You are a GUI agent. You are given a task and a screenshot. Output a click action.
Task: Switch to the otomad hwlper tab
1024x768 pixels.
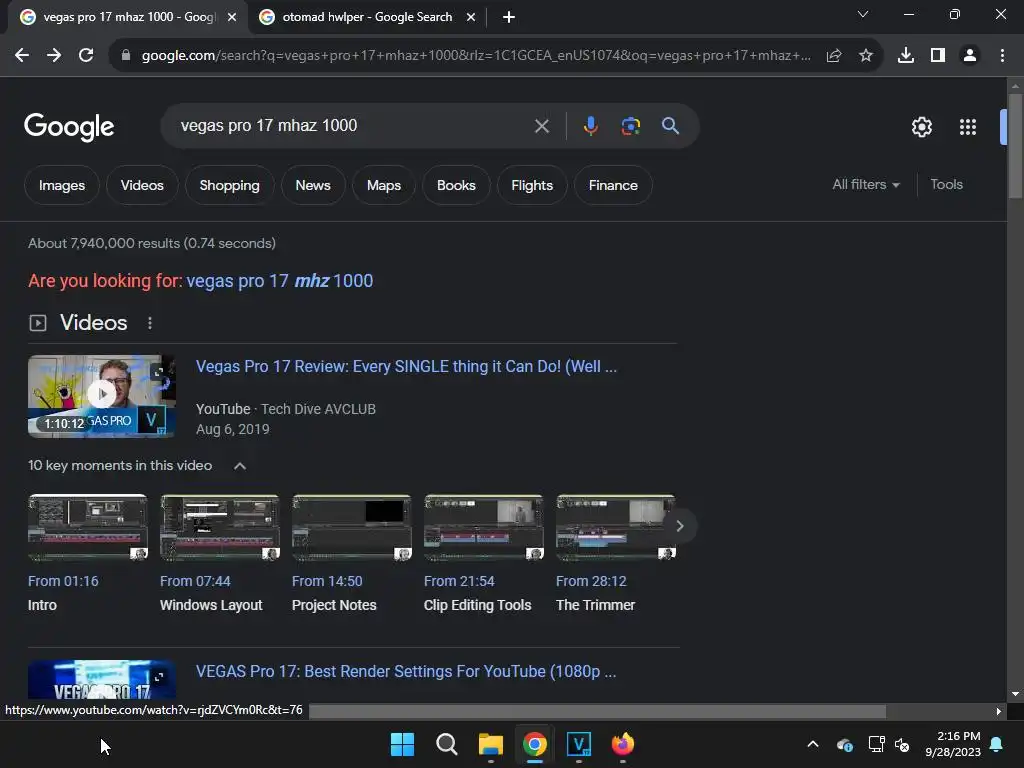pos(367,17)
